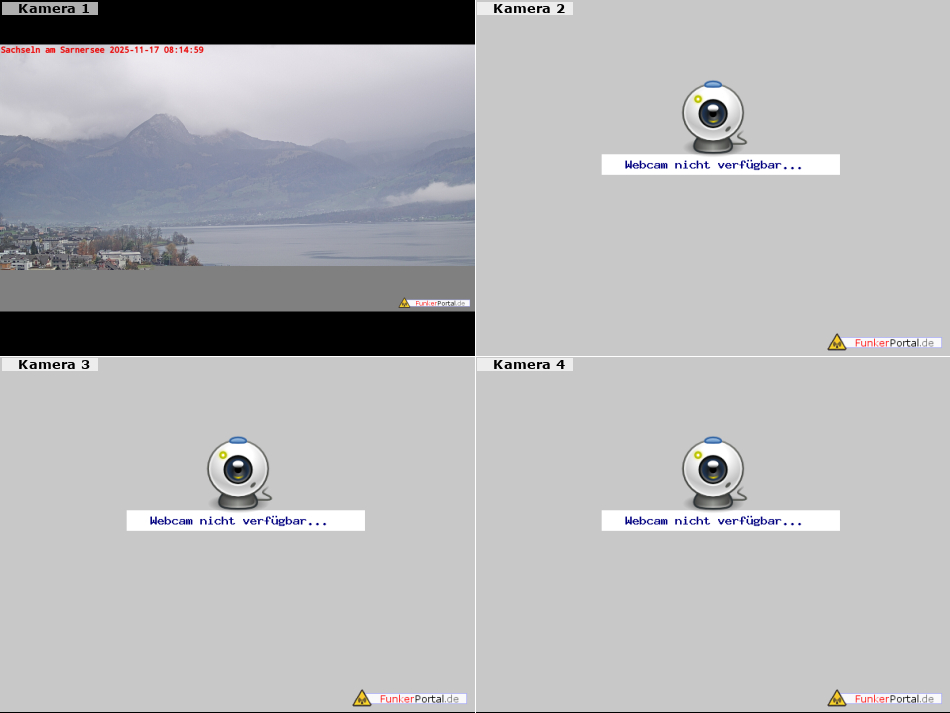Open FunkerPortal.de text link in Kamera 3
The height and width of the screenshot is (713, 950).
420,699
